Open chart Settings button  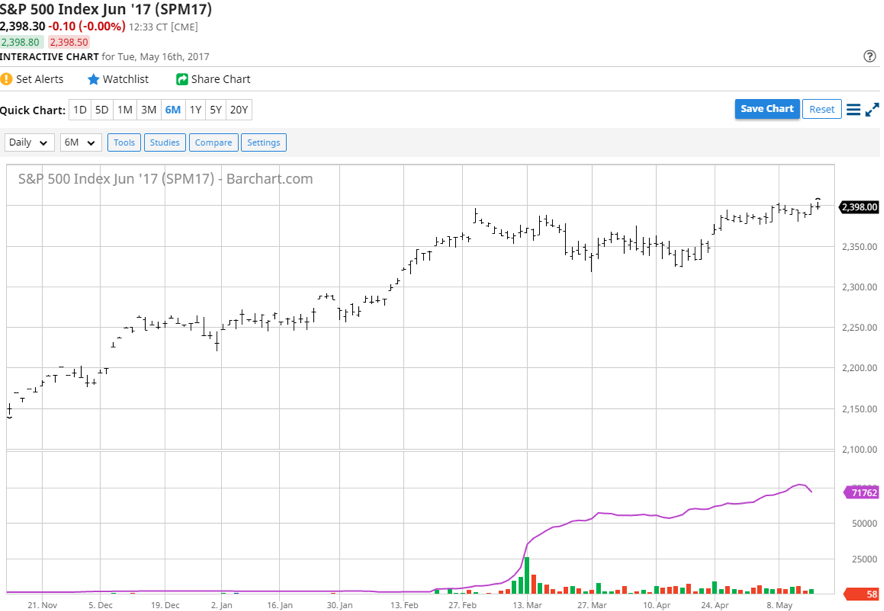click(264, 143)
